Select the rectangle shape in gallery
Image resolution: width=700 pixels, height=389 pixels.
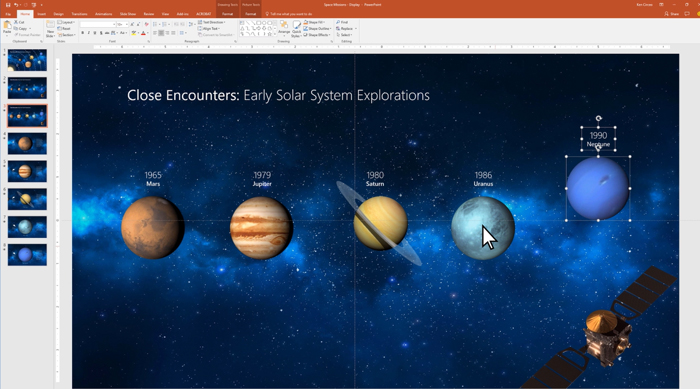pos(258,23)
